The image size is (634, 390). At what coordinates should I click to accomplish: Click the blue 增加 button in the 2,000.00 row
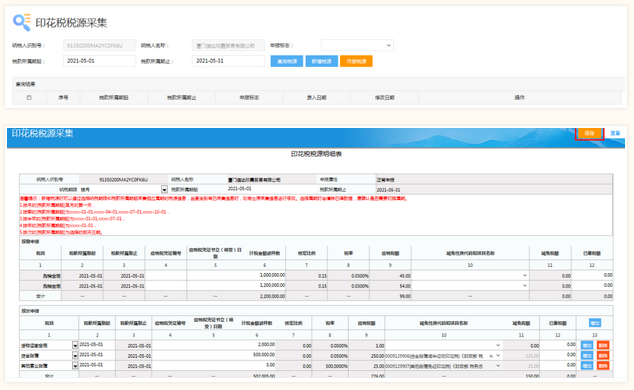coord(587,345)
